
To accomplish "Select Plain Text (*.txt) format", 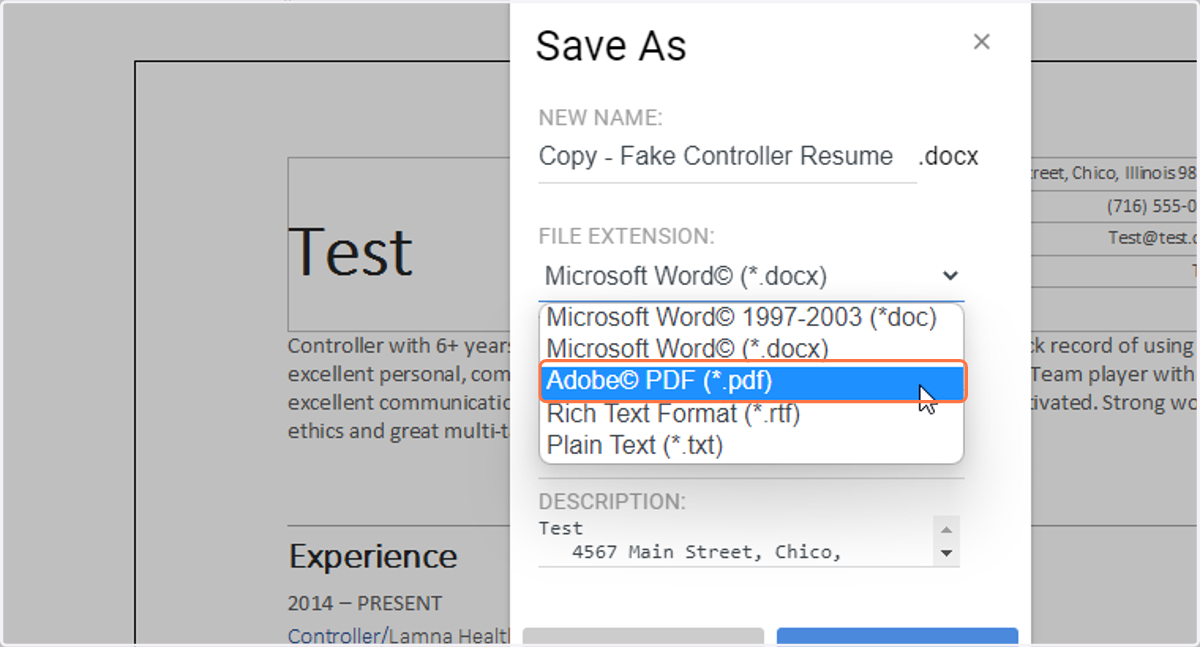I will point(751,445).
